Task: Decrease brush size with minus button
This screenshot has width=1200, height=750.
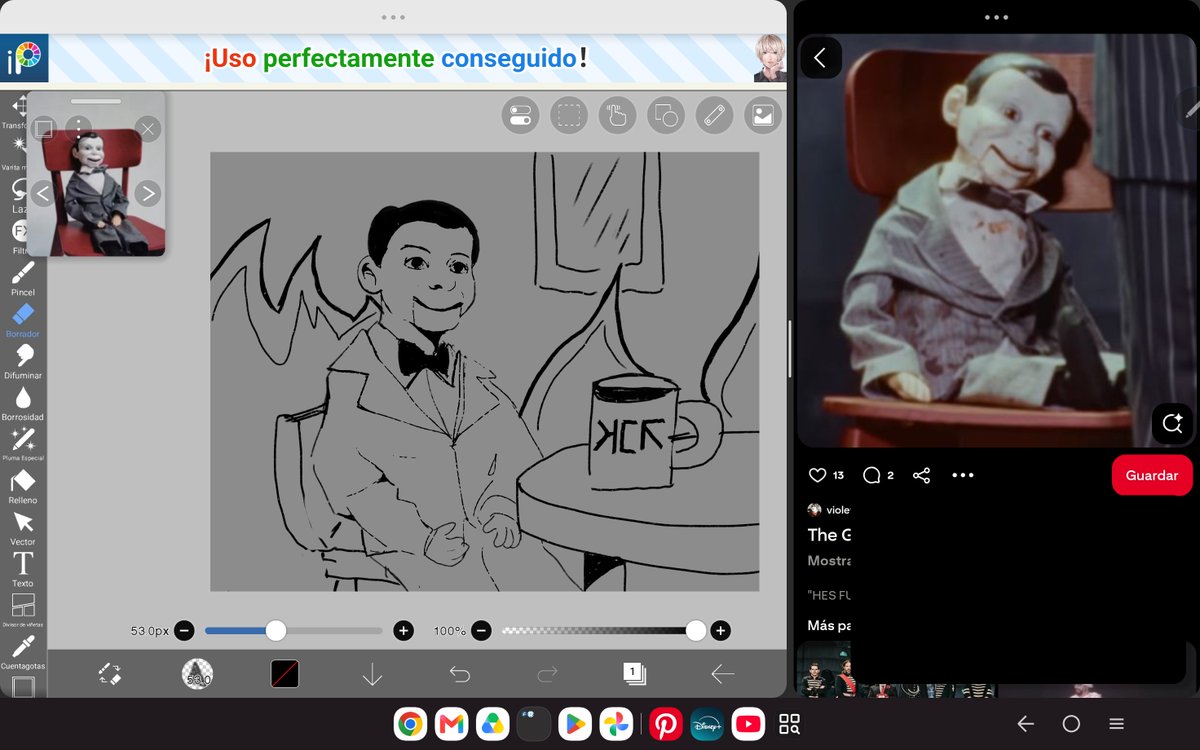Action: coord(184,630)
